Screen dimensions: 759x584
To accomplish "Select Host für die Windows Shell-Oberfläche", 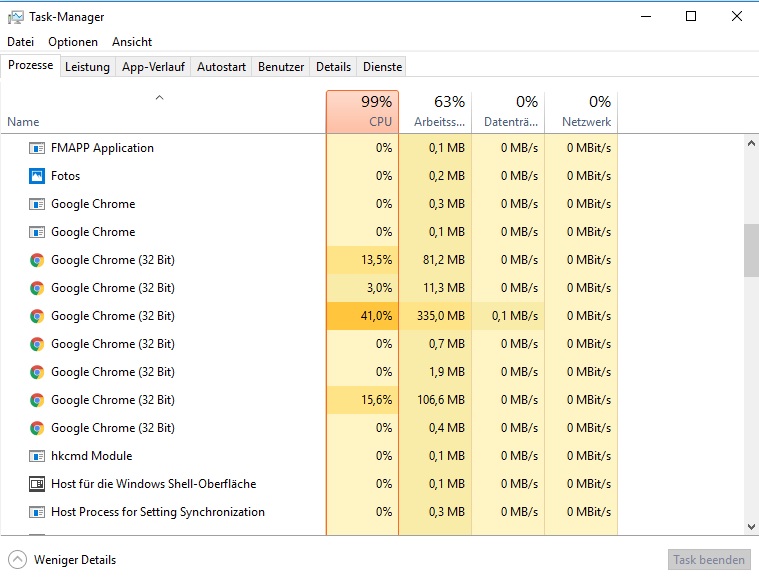I will tap(309, 484).
